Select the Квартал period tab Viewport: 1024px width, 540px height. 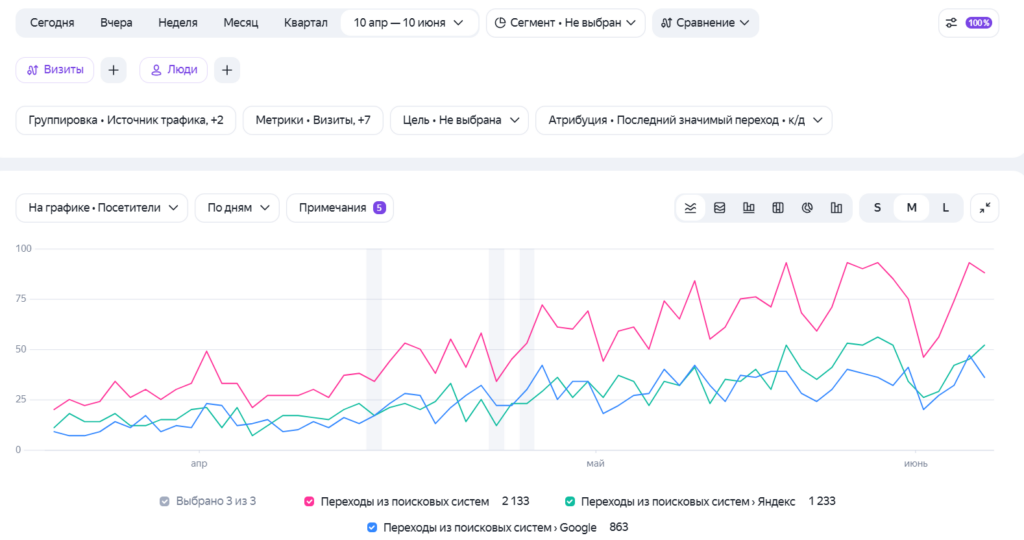pyautogui.click(x=306, y=23)
